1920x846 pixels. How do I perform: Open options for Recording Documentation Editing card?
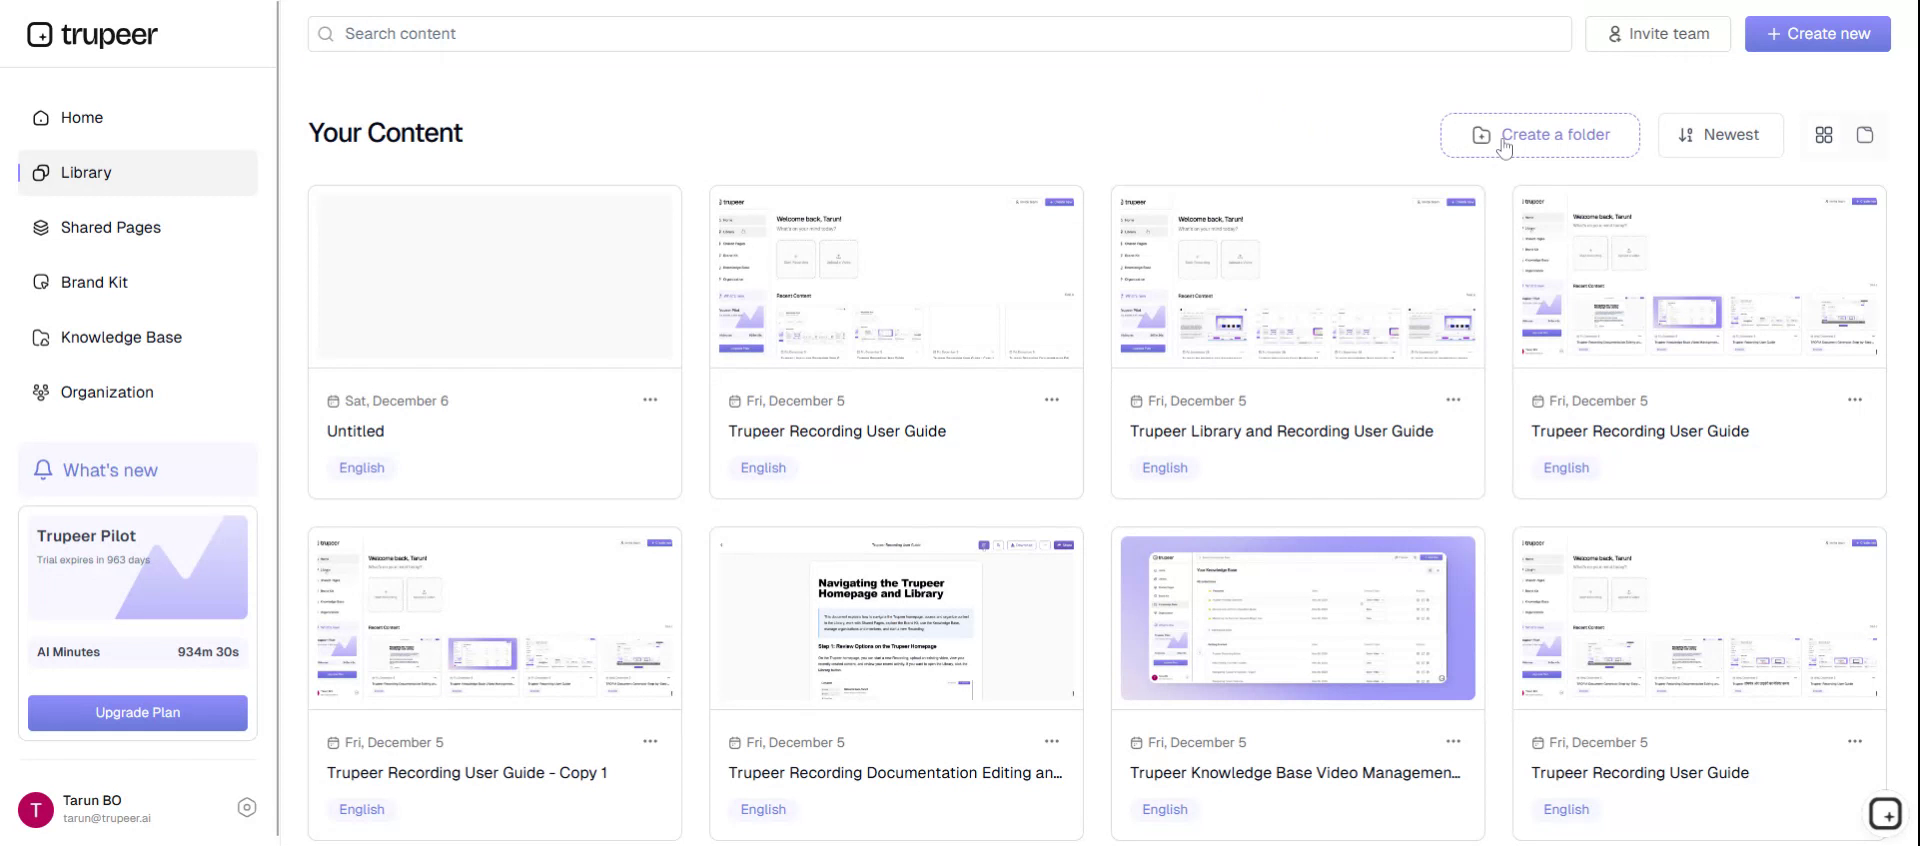click(x=1052, y=742)
